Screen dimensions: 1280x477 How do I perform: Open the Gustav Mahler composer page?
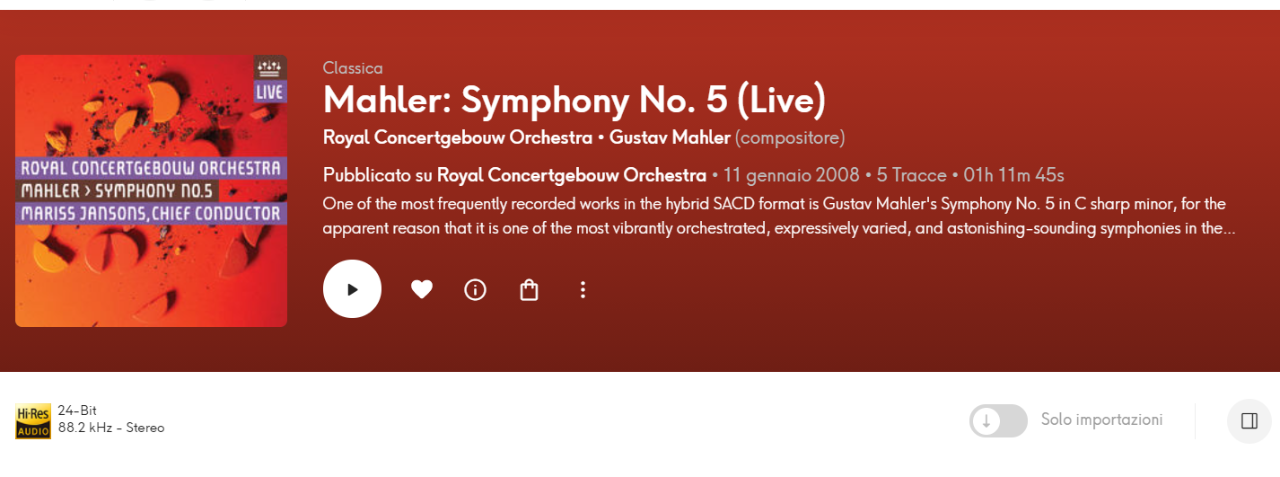670,137
